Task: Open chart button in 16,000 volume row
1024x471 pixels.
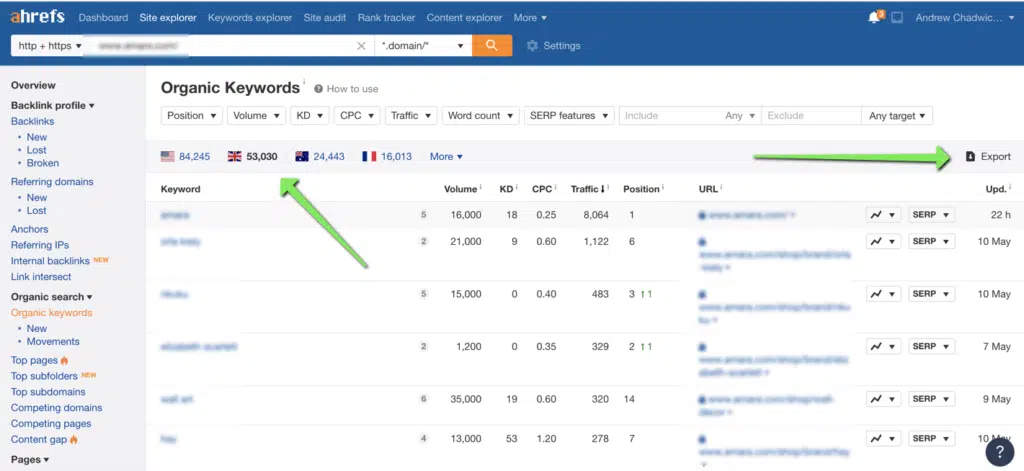Action: (884, 215)
